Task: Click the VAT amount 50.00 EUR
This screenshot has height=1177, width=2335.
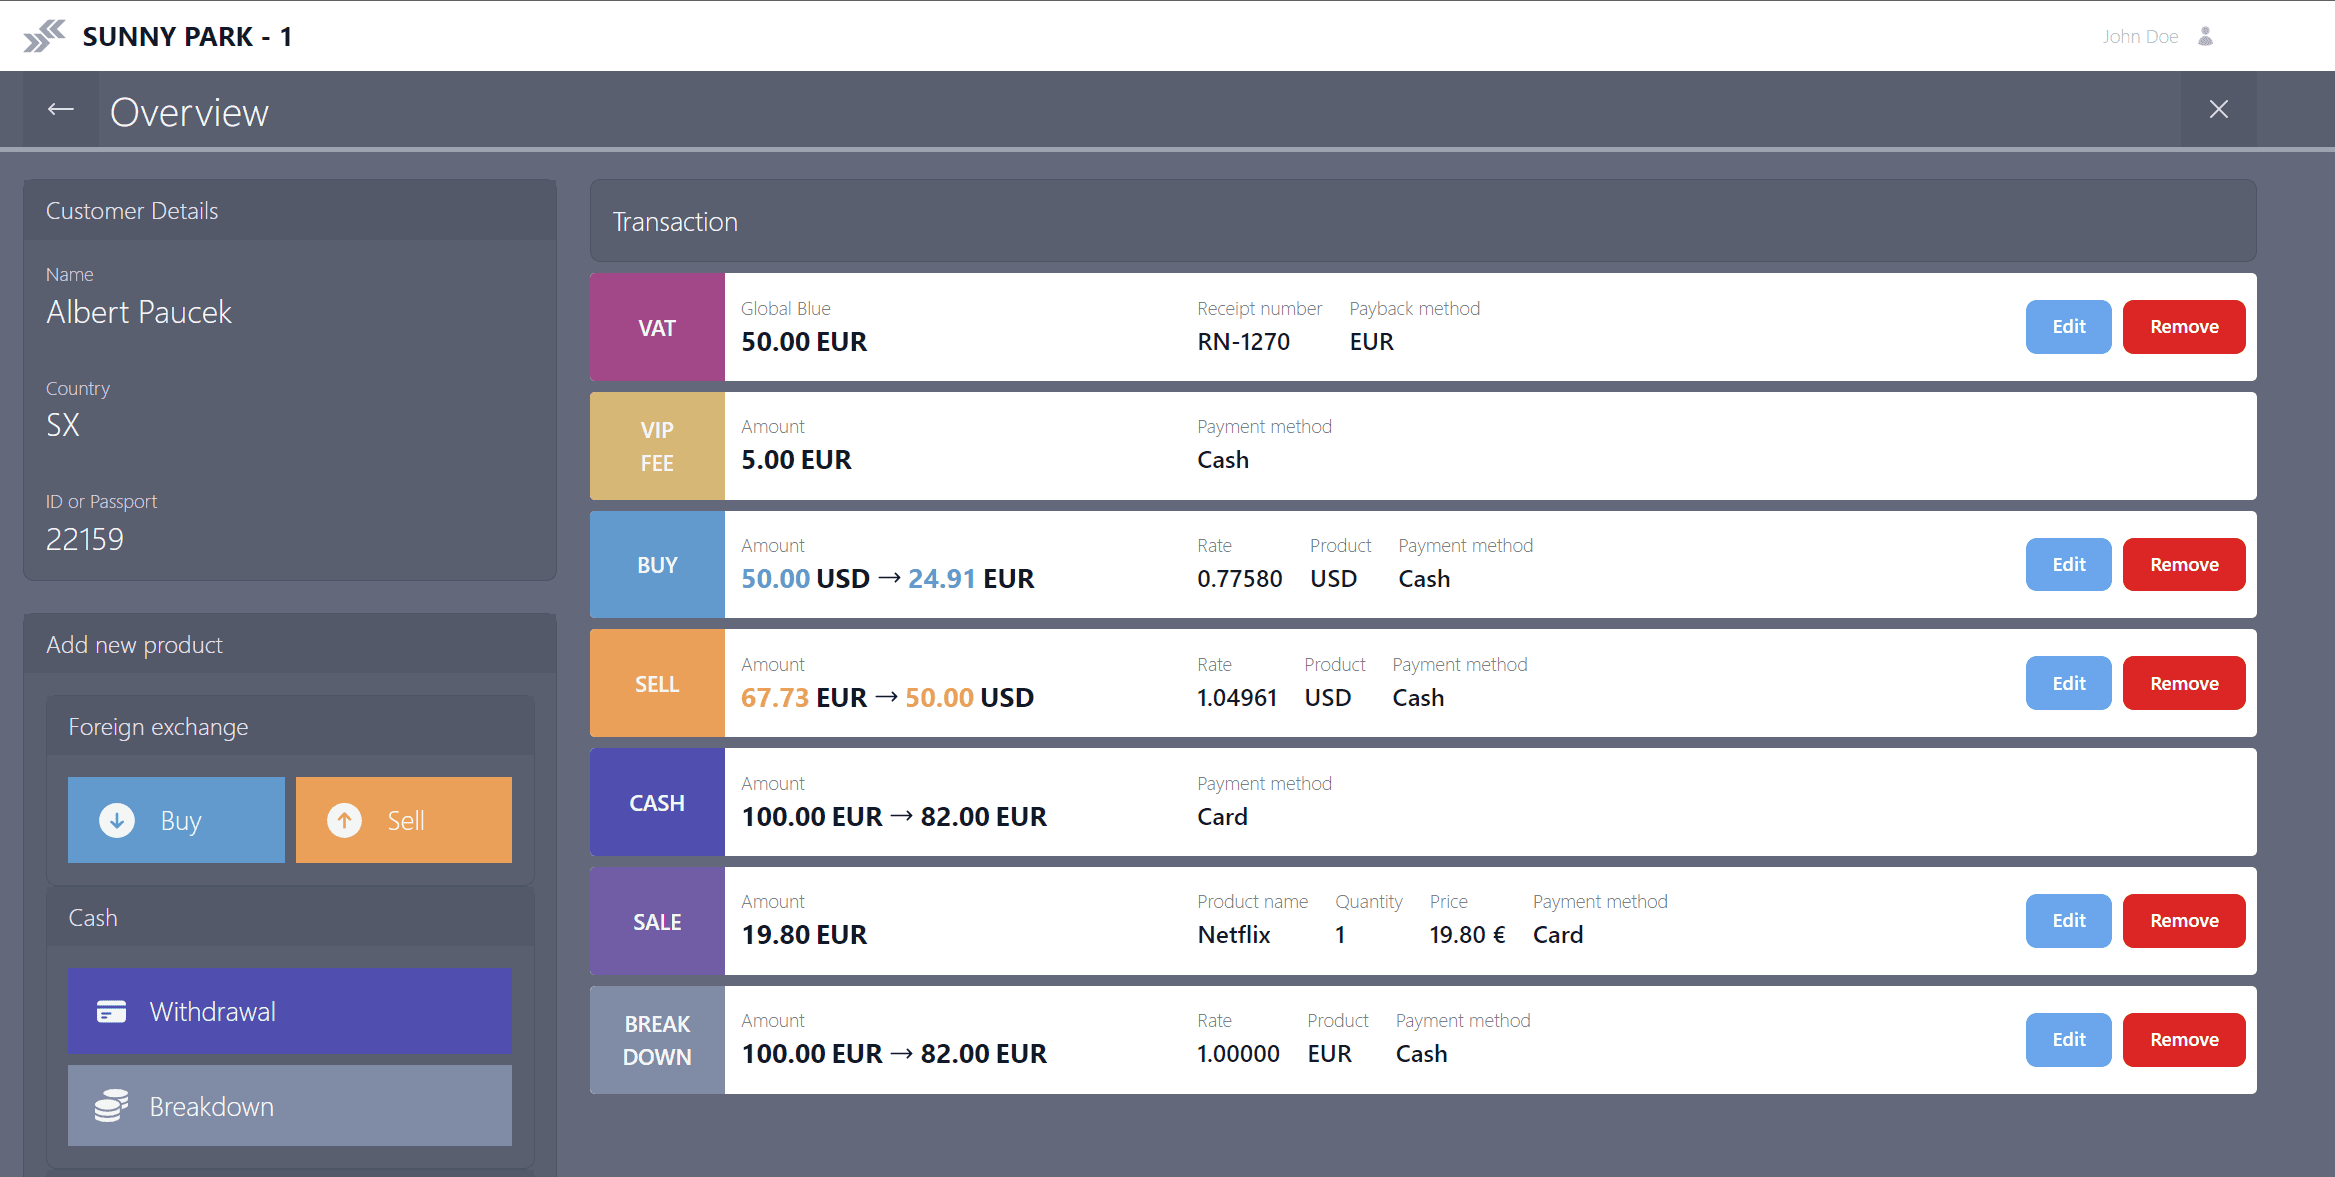Action: pyautogui.click(x=804, y=342)
